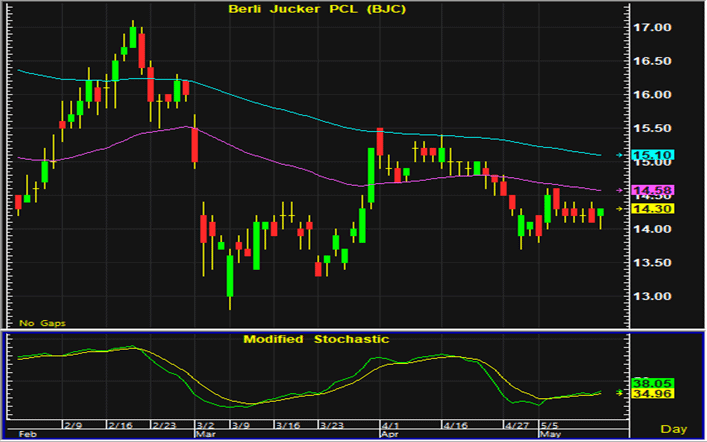Click the 13.00 price axis label
Viewport: 707px width, 442px height.
(x=652, y=296)
